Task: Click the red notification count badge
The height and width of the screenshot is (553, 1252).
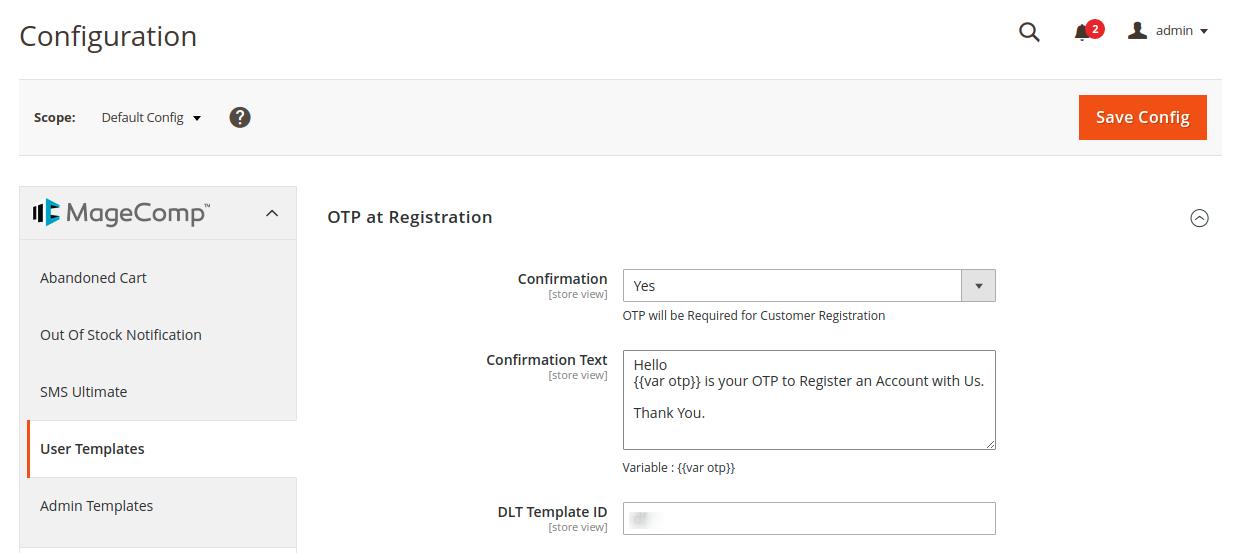Action: pyautogui.click(x=1095, y=29)
